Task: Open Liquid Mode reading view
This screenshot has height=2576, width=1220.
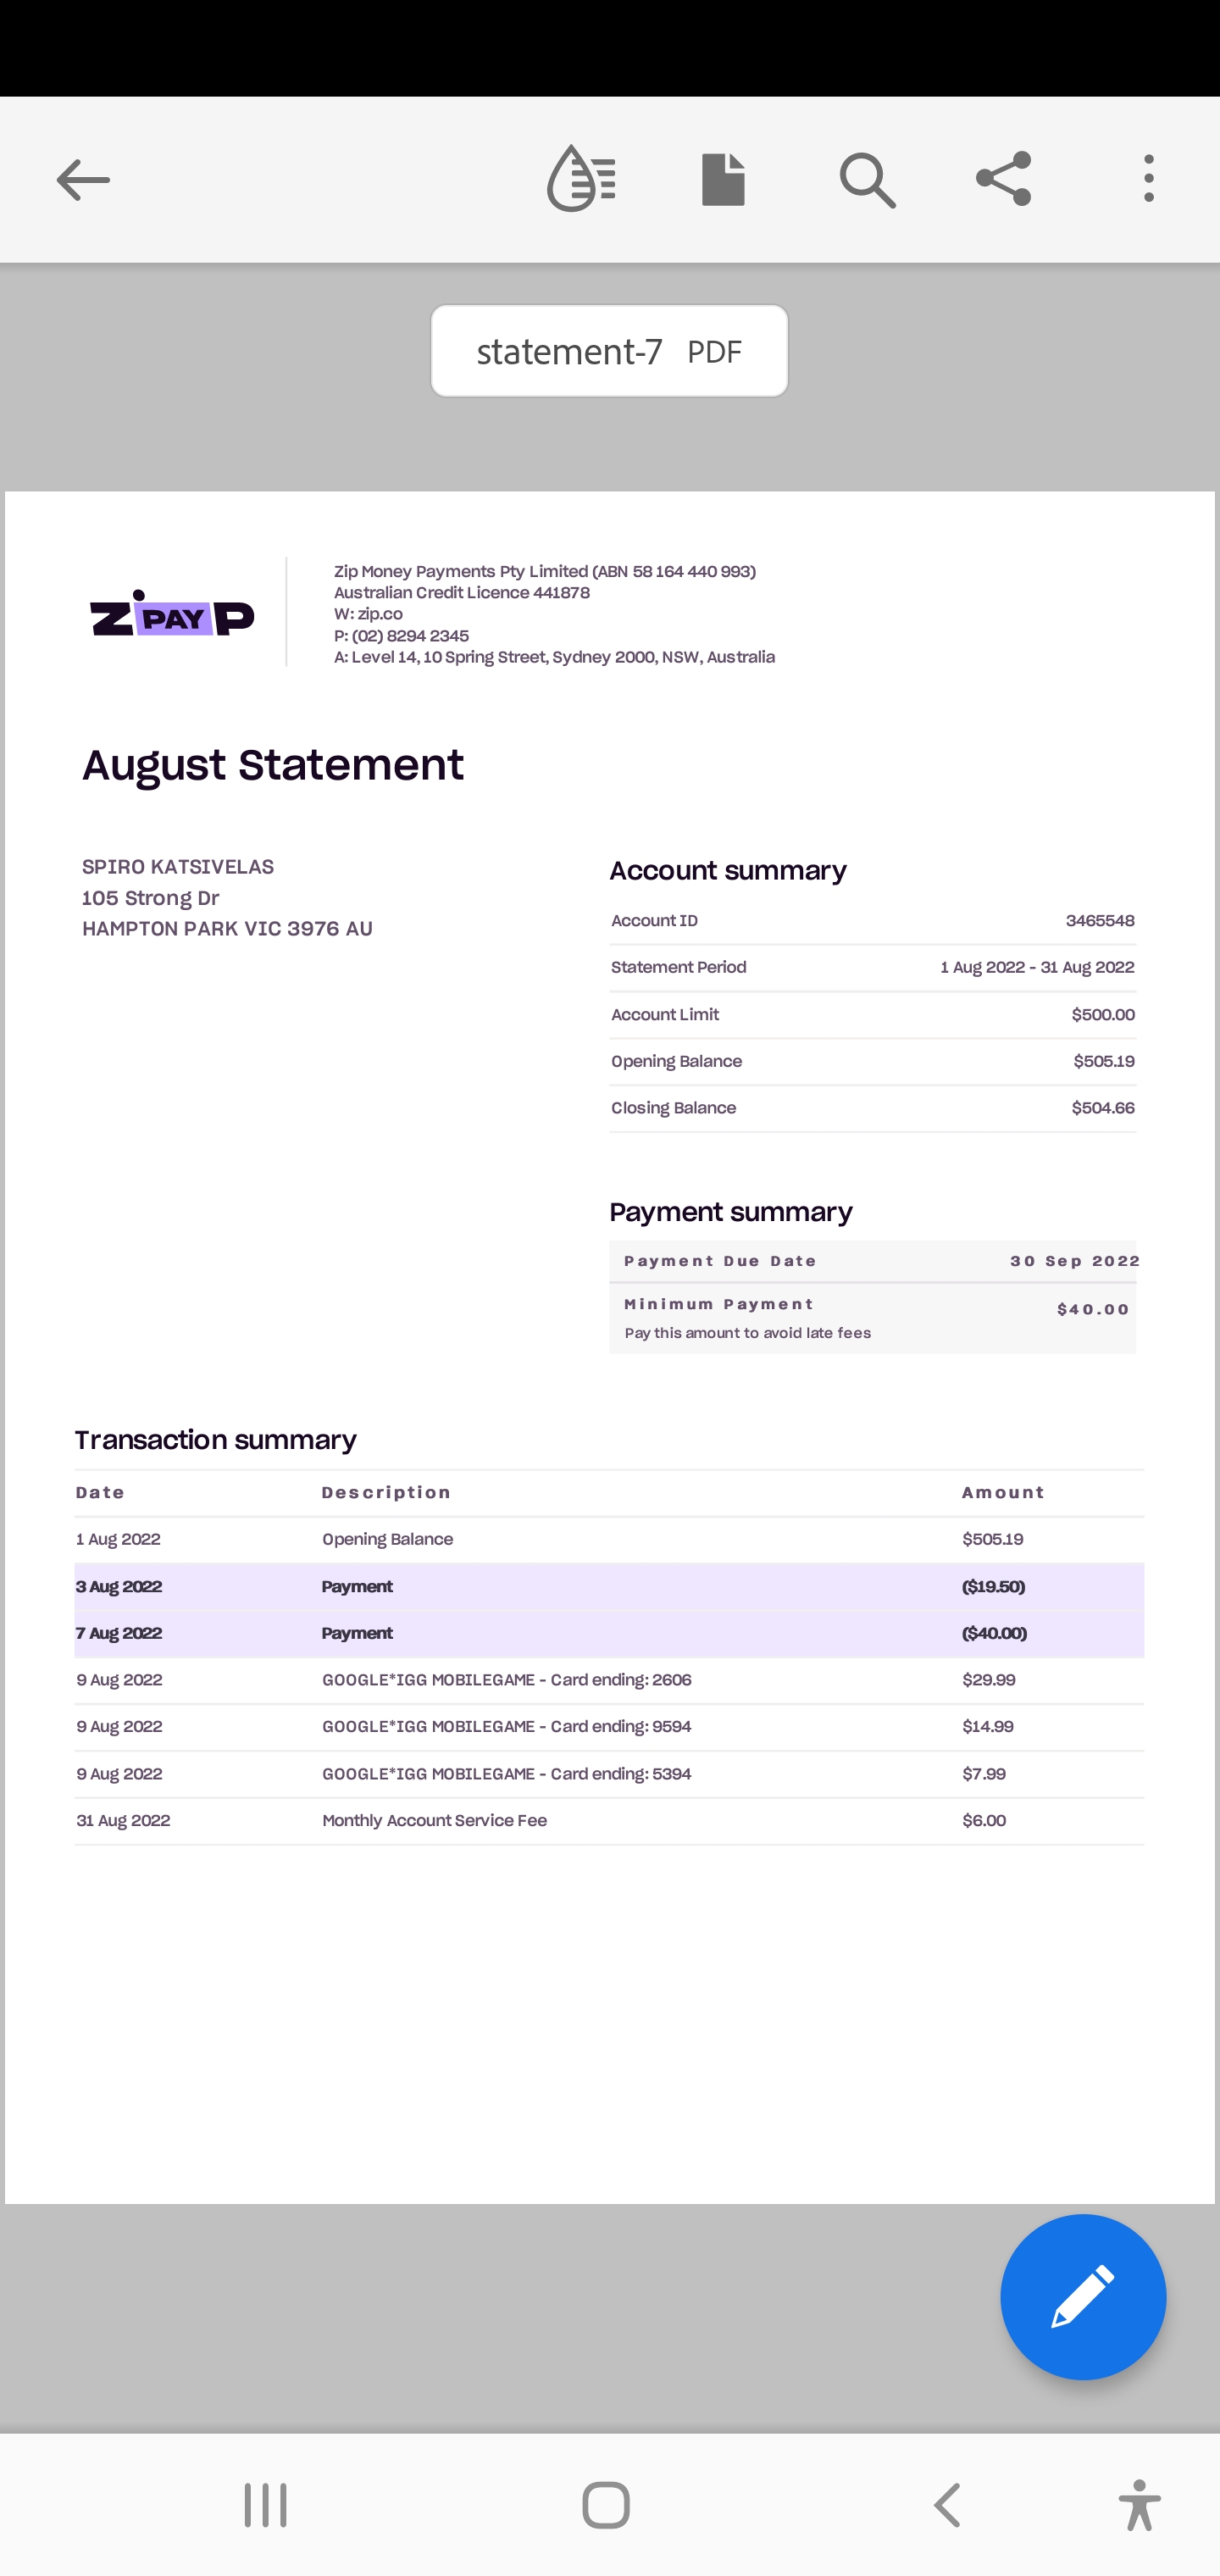Action: pyautogui.click(x=581, y=179)
